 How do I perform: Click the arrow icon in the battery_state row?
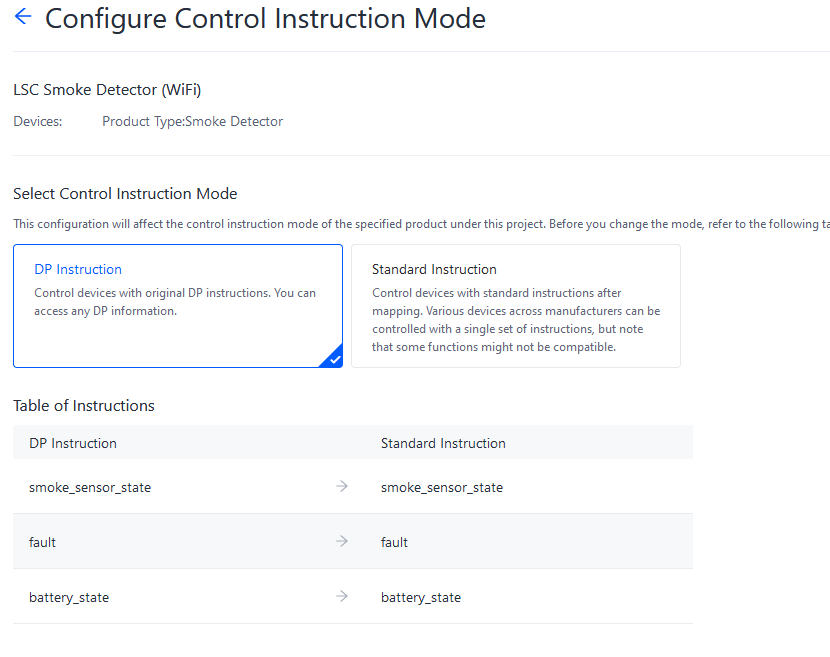pos(342,596)
